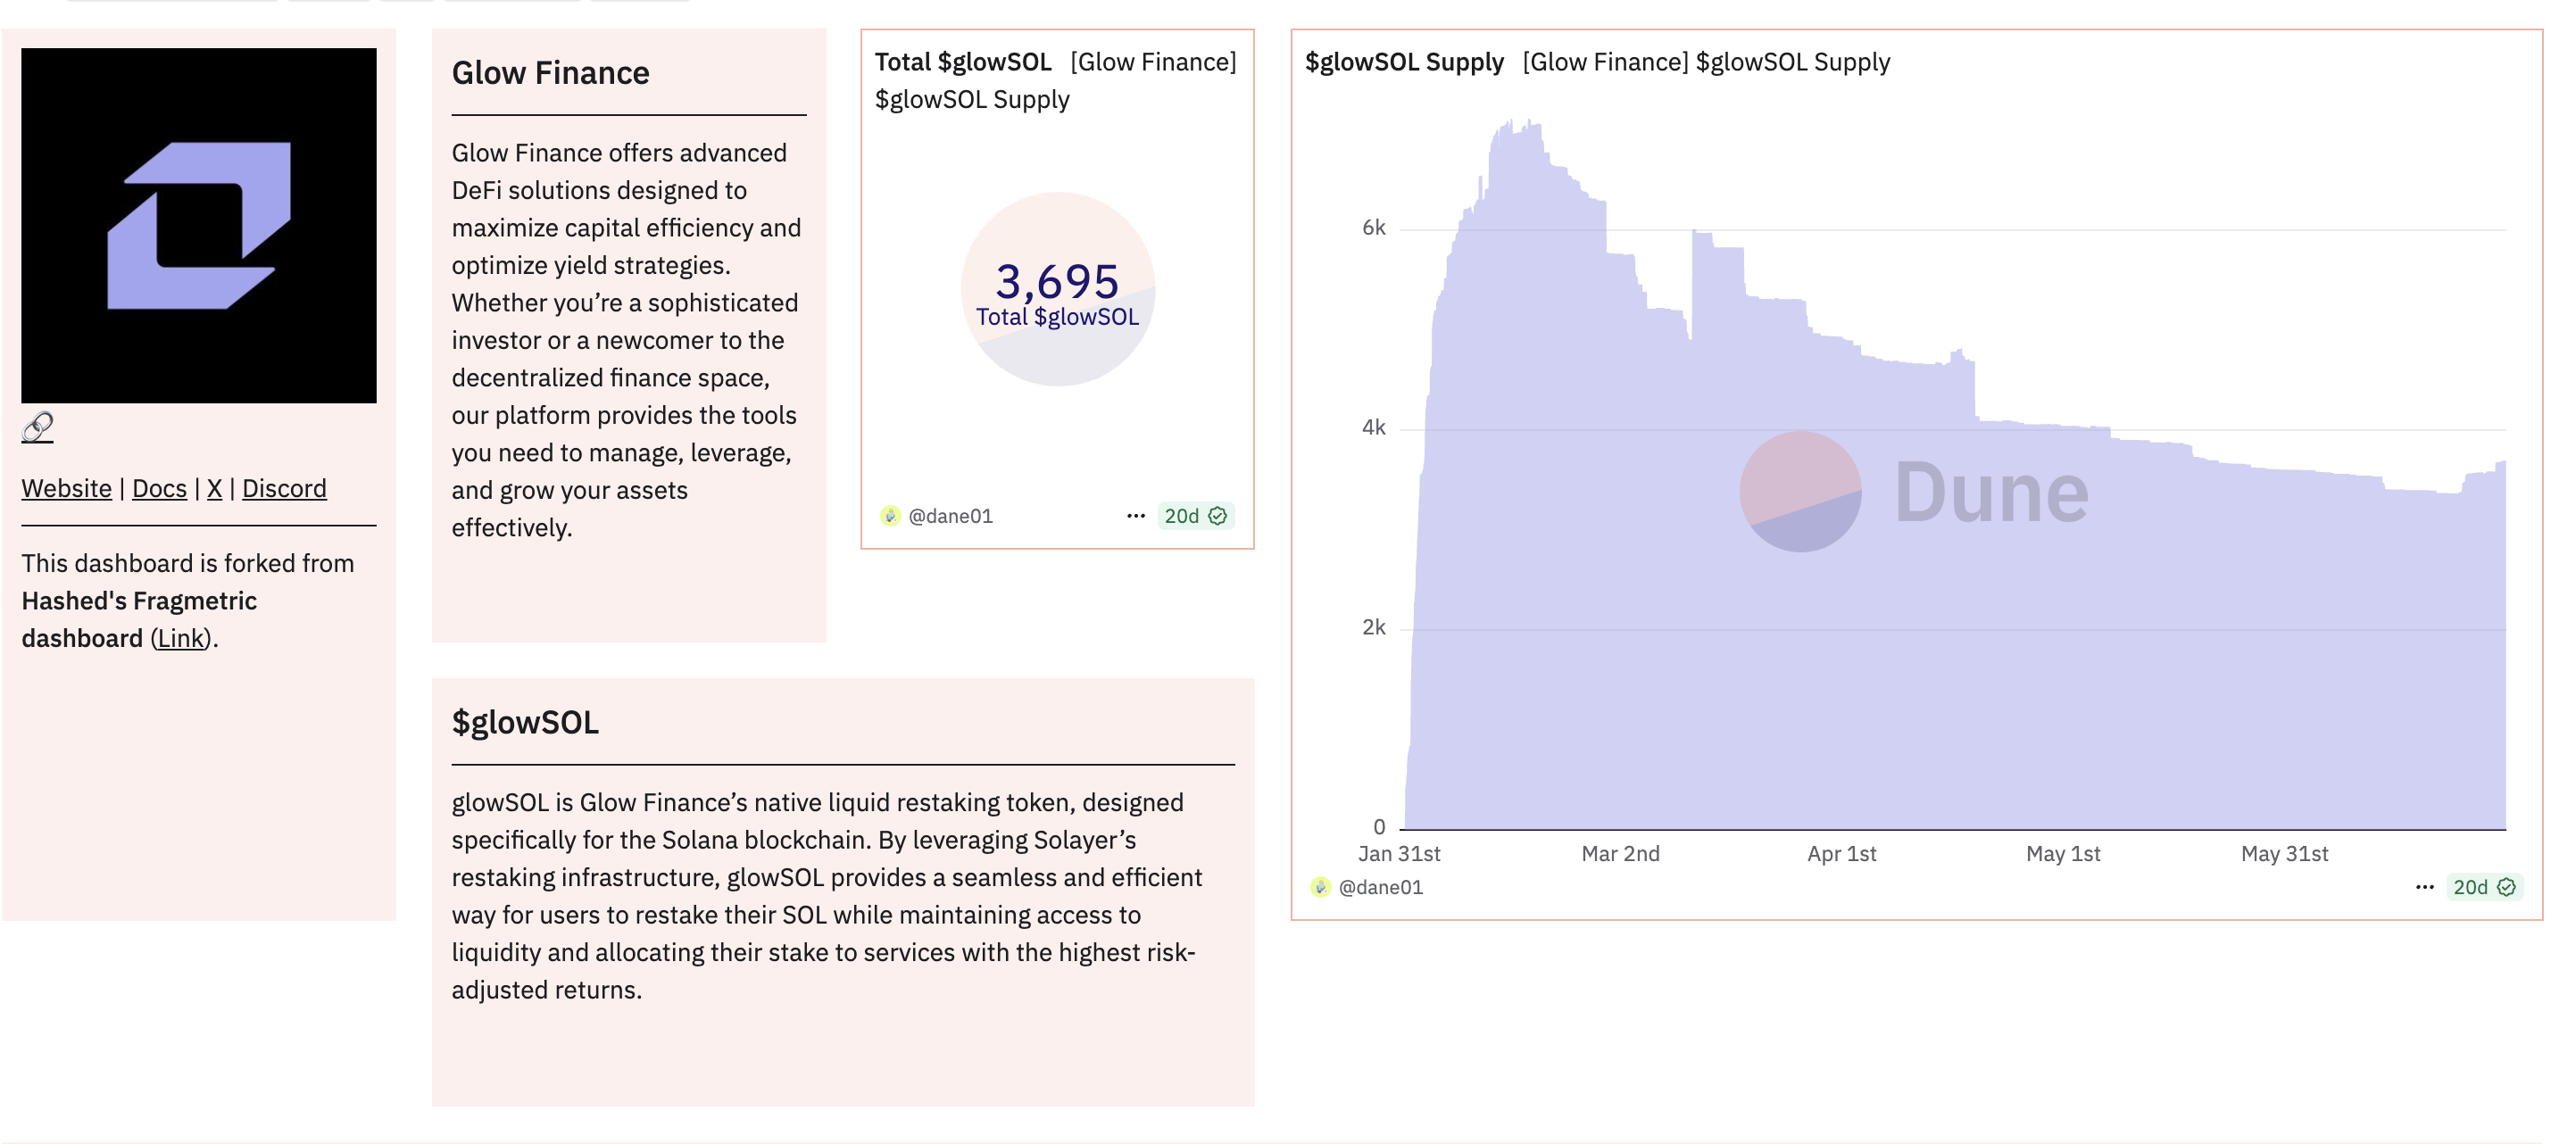Open the X social link
The image size is (2576, 1144).
tap(214, 488)
